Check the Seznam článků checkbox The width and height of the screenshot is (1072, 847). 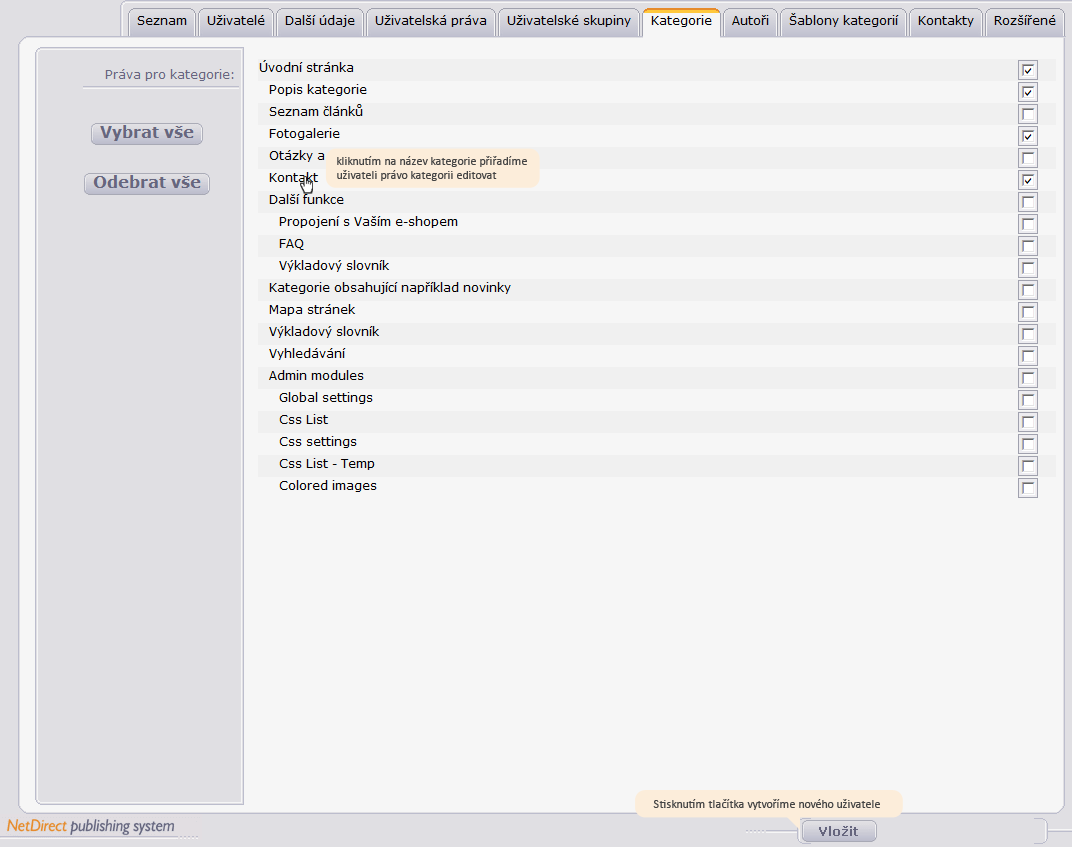(x=1028, y=113)
